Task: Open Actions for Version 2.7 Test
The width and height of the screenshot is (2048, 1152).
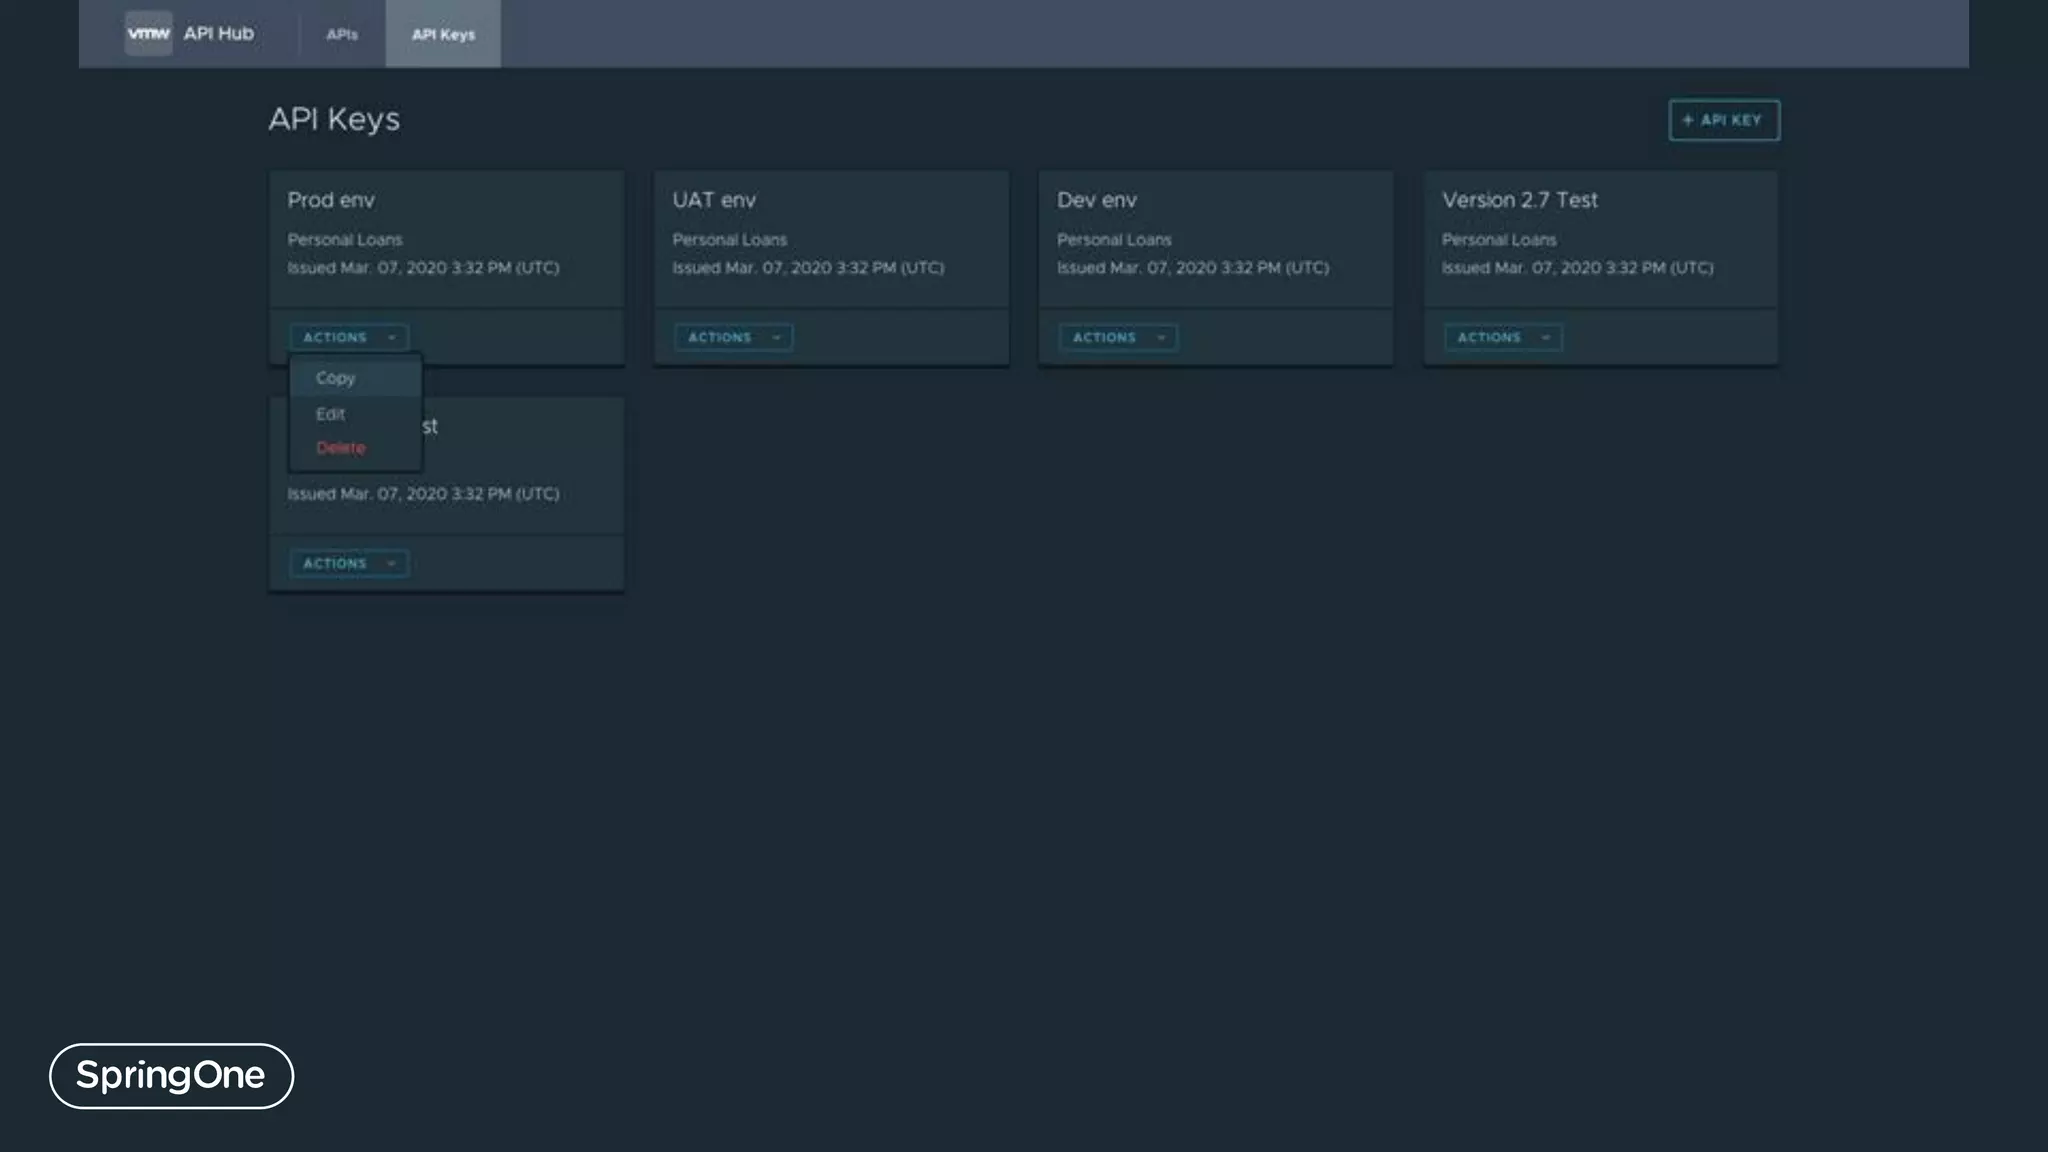Action: pos(1502,338)
